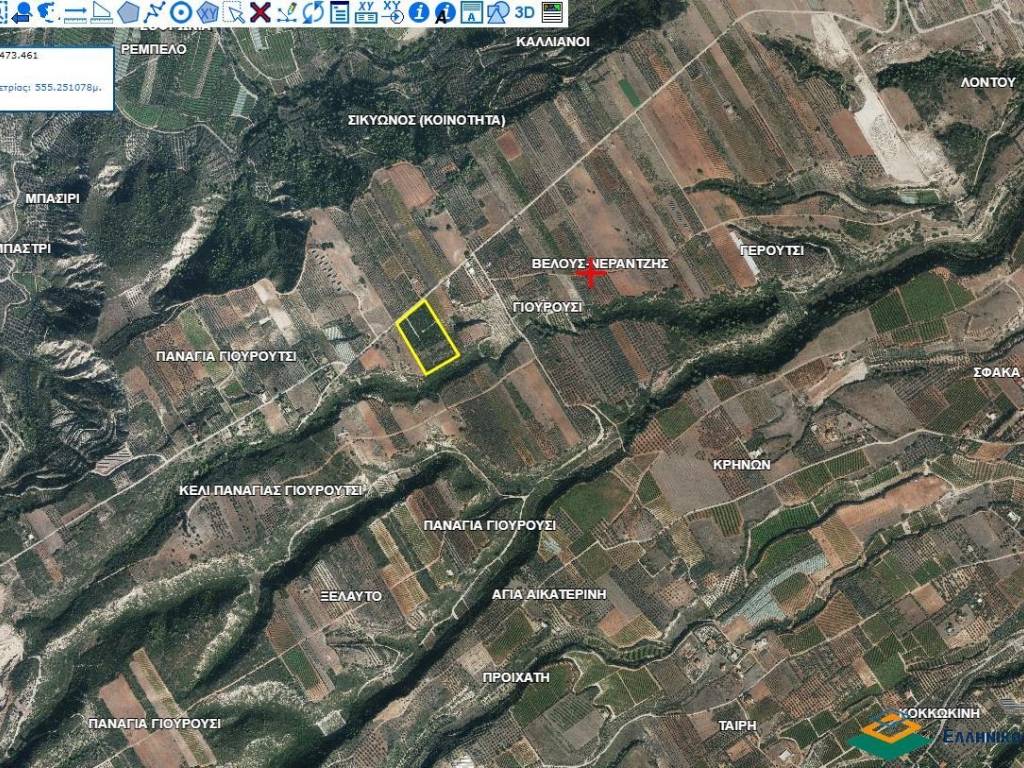Open the document list panel icon
The image size is (1024, 768).
pyautogui.click(x=340, y=12)
